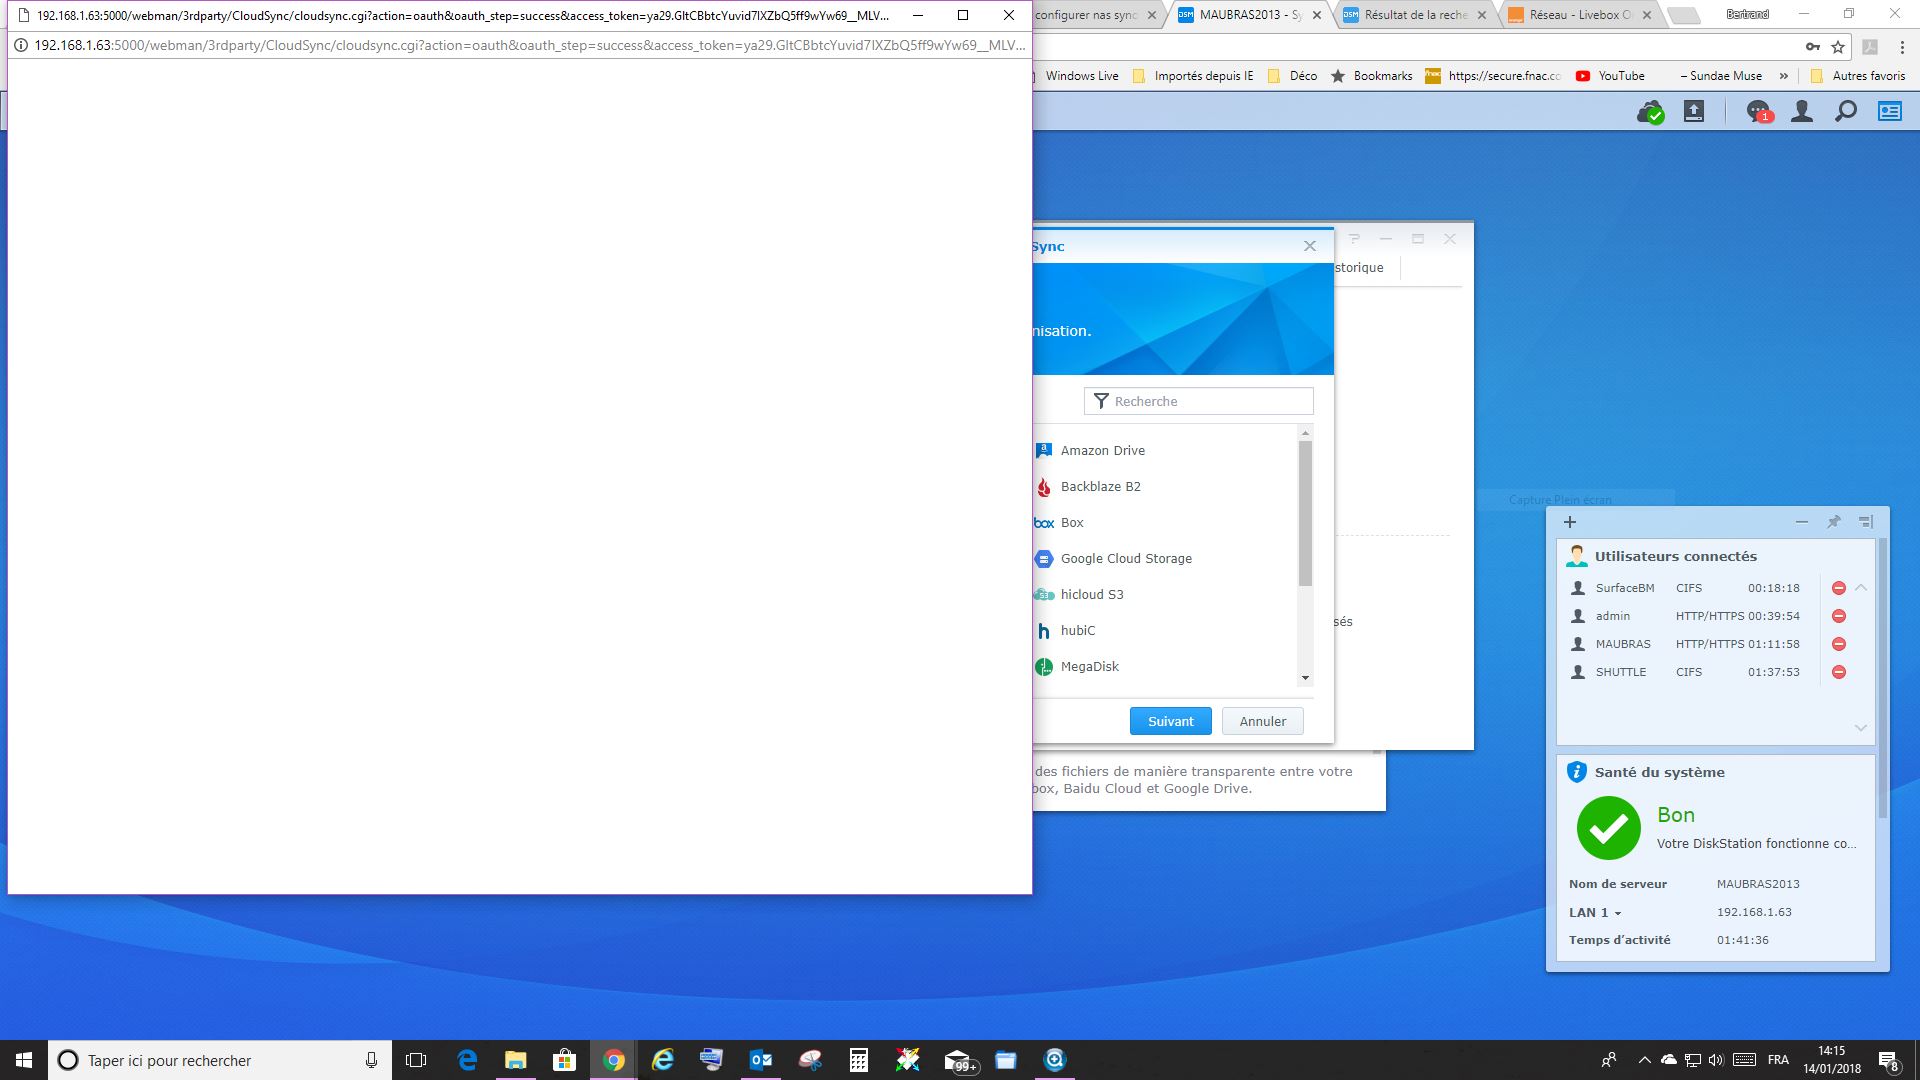Image resolution: width=1920 pixels, height=1080 pixels.
Task: Open Déco bookmark folder
Action: point(1292,76)
